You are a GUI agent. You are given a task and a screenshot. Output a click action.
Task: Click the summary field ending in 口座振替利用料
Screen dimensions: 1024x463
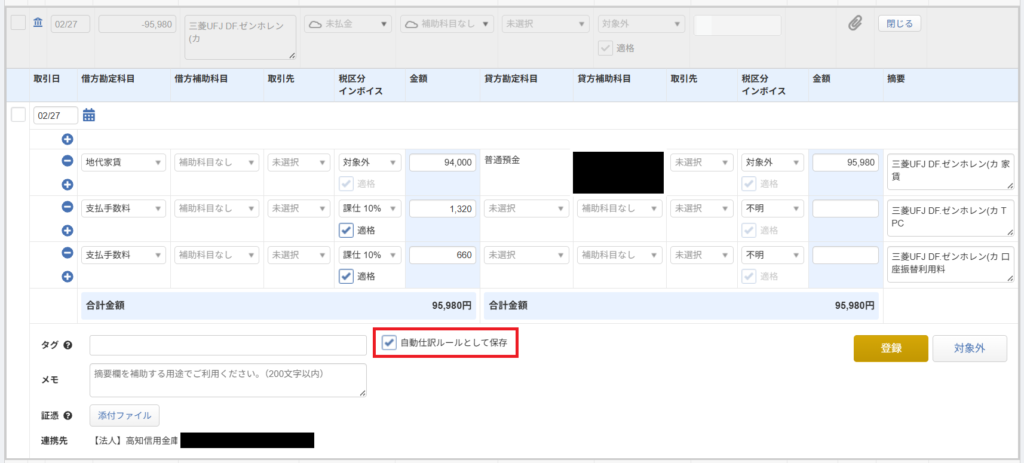(950, 264)
